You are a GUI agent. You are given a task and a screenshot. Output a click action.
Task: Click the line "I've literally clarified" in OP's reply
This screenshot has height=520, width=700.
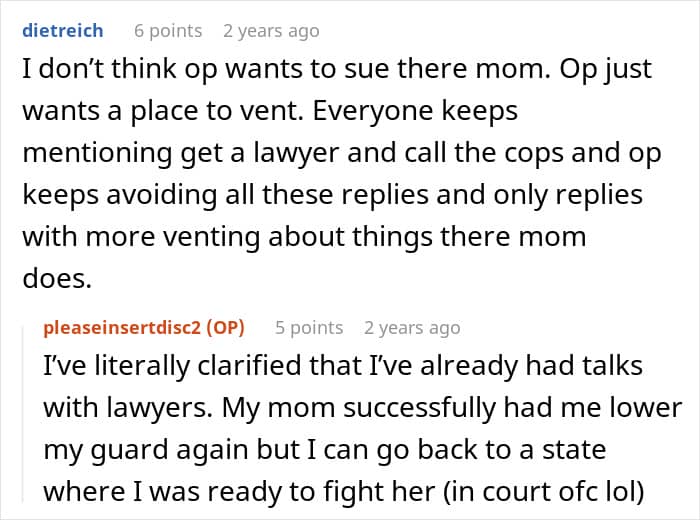pyautogui.click(x=342, y=367)
